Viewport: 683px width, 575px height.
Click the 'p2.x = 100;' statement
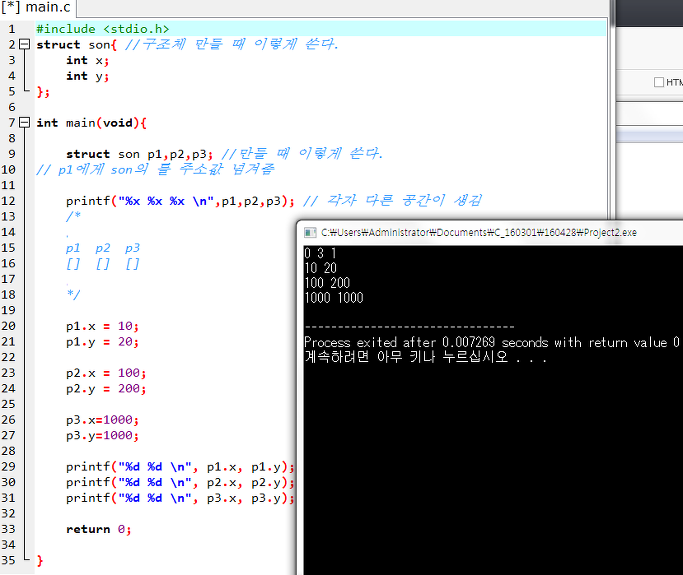106,373
